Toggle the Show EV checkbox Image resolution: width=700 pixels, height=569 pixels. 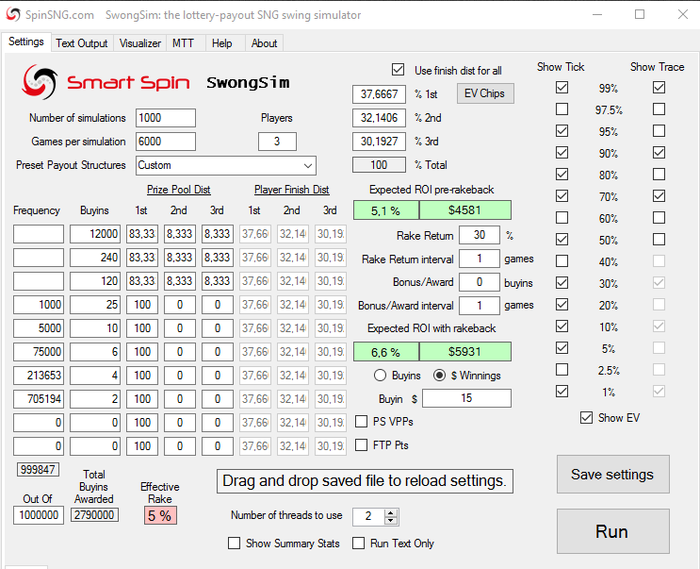pos(586,418)
